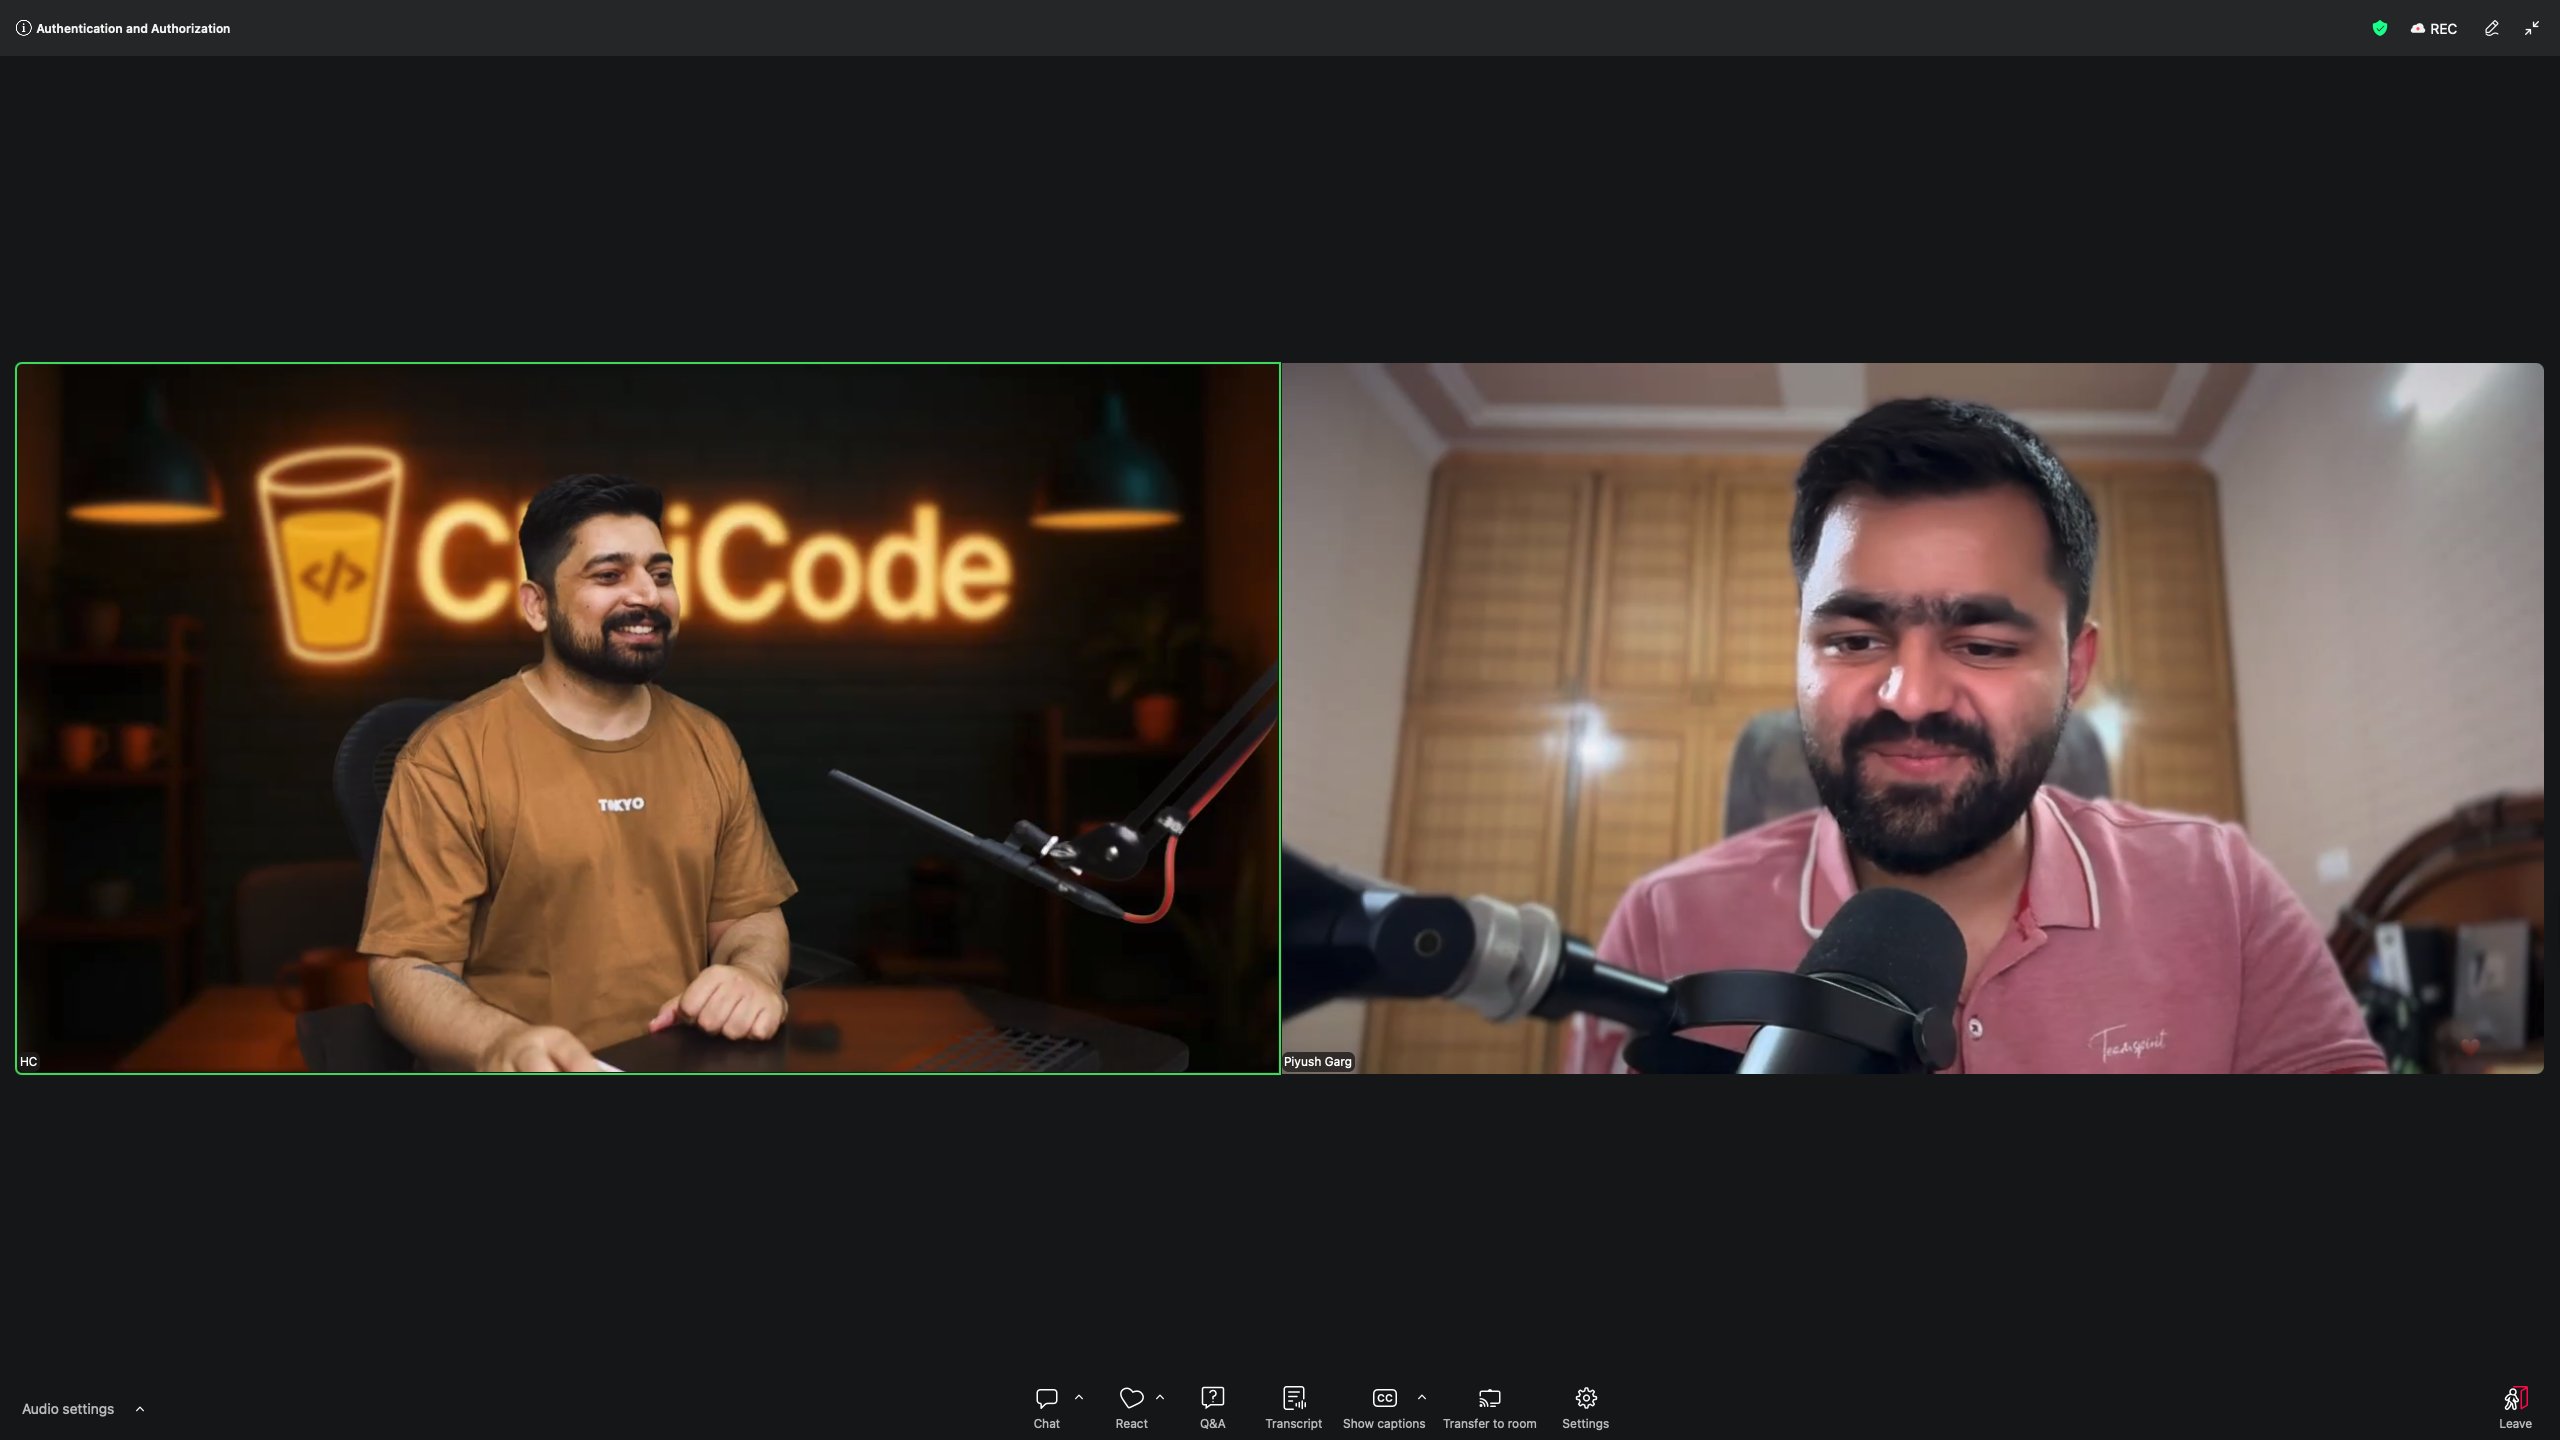Screen dimensions: 2560x1440
Task: Click the REC recording indicator
Action: pyautogui.click(x=2434, y=28)
